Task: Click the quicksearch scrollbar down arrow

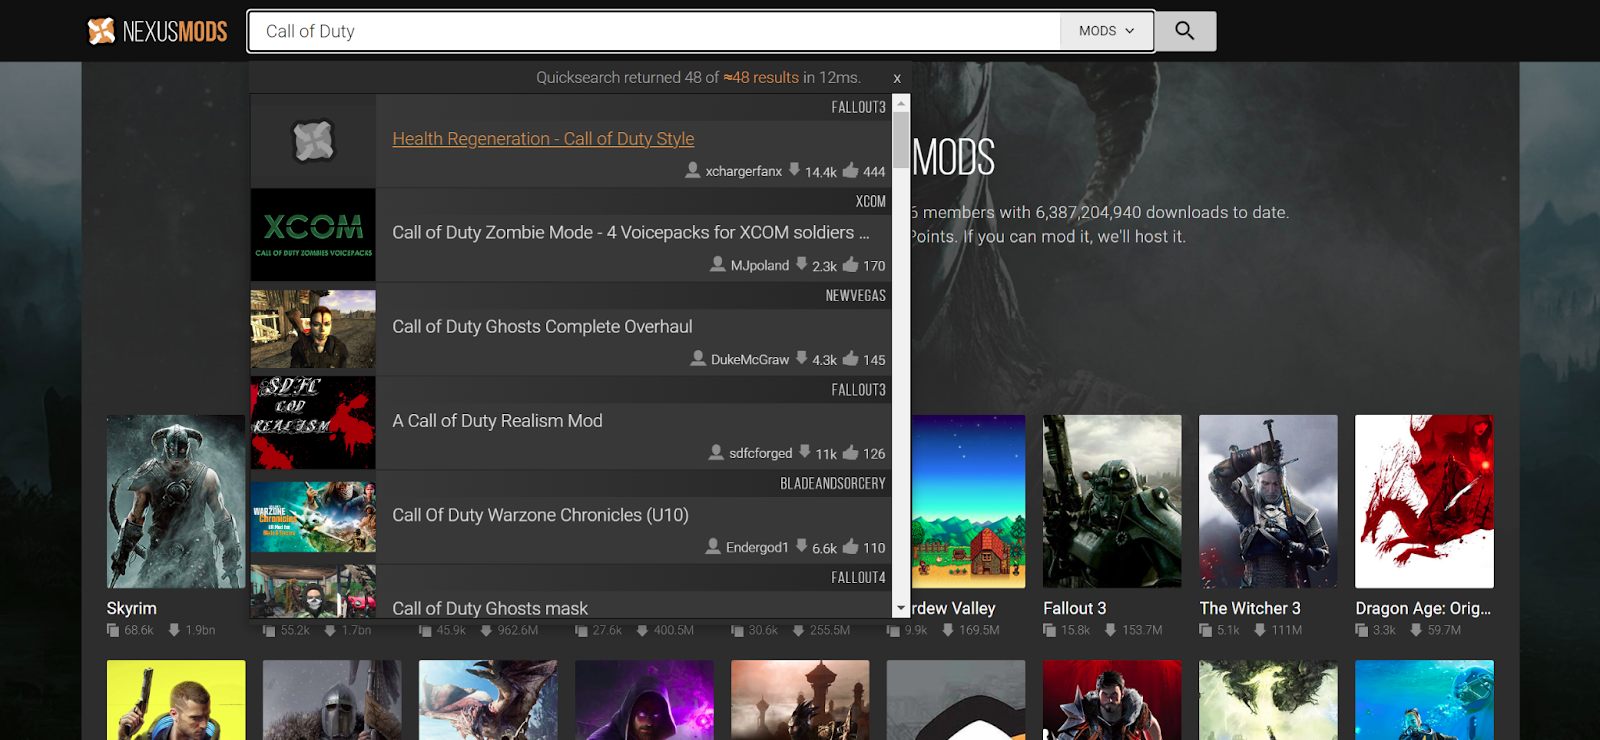Action: (x=901, y=608)
